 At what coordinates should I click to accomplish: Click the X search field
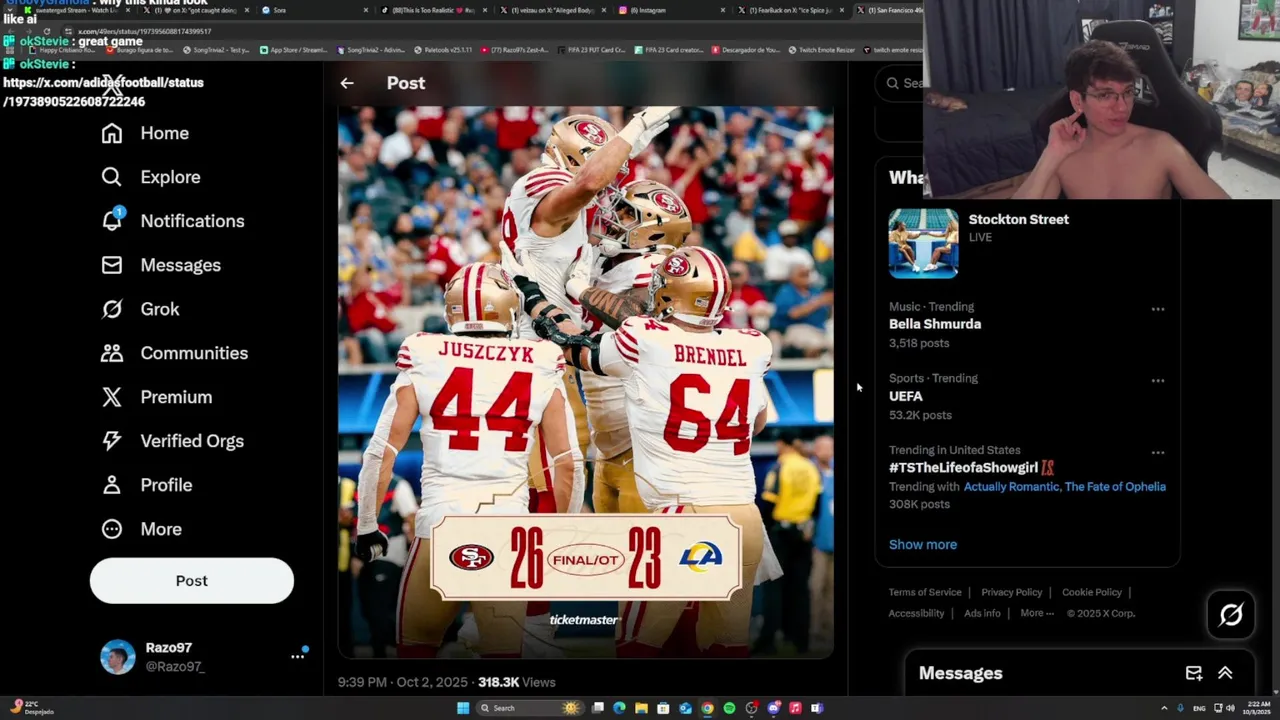pos(900,83)
